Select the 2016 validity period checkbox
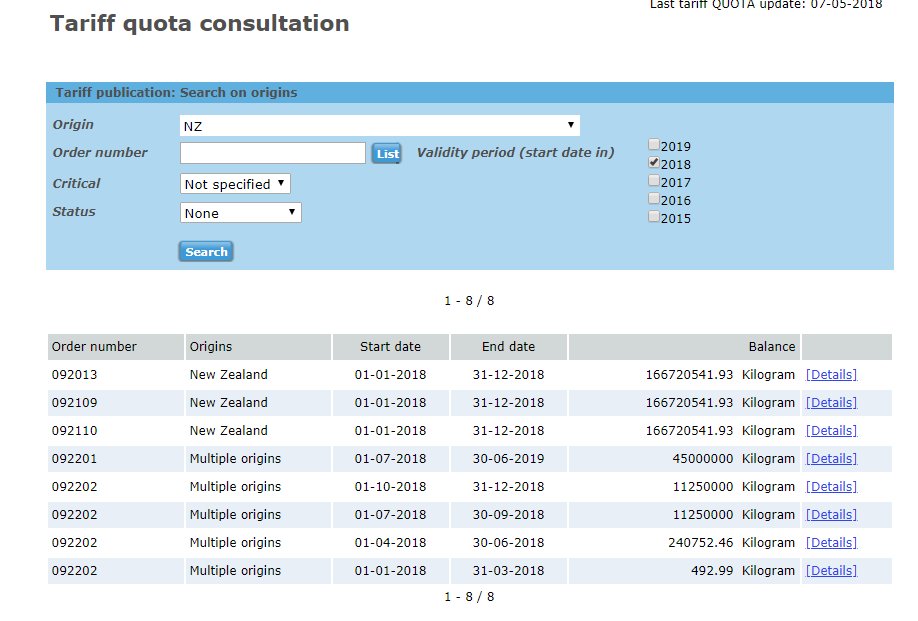Image resolution: width=918 pixels, height=621 pixels. (x=654, y=199)
